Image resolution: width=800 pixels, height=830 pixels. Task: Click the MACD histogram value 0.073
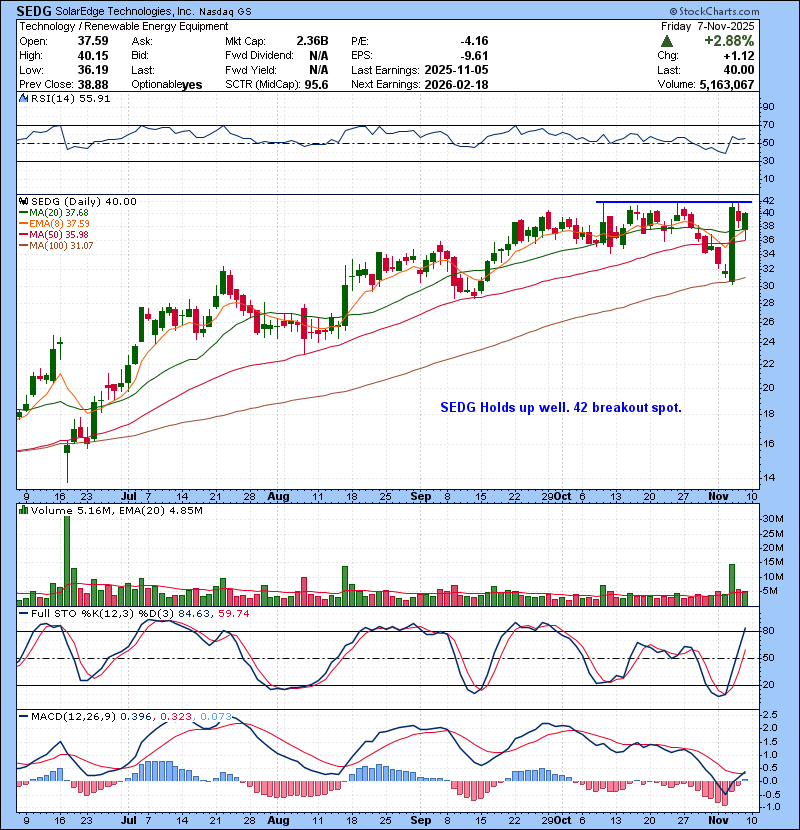[x=216, y=716]
